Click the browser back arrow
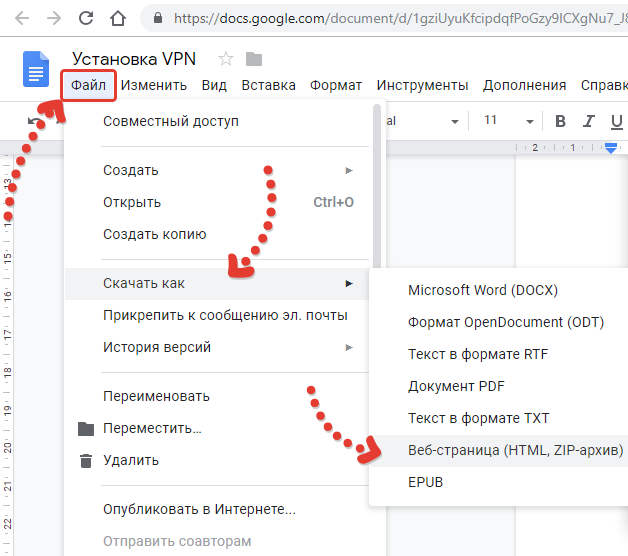This screenshot has height=556, width=628. (x=22, y=18)
